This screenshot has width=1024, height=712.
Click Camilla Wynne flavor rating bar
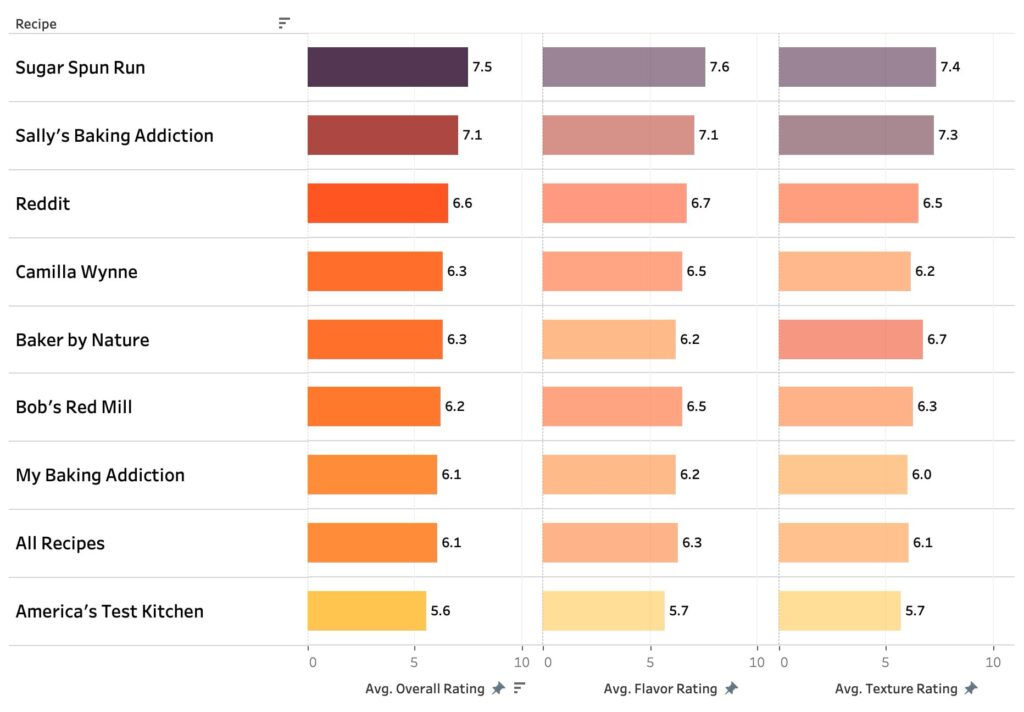tap(612, 271)
